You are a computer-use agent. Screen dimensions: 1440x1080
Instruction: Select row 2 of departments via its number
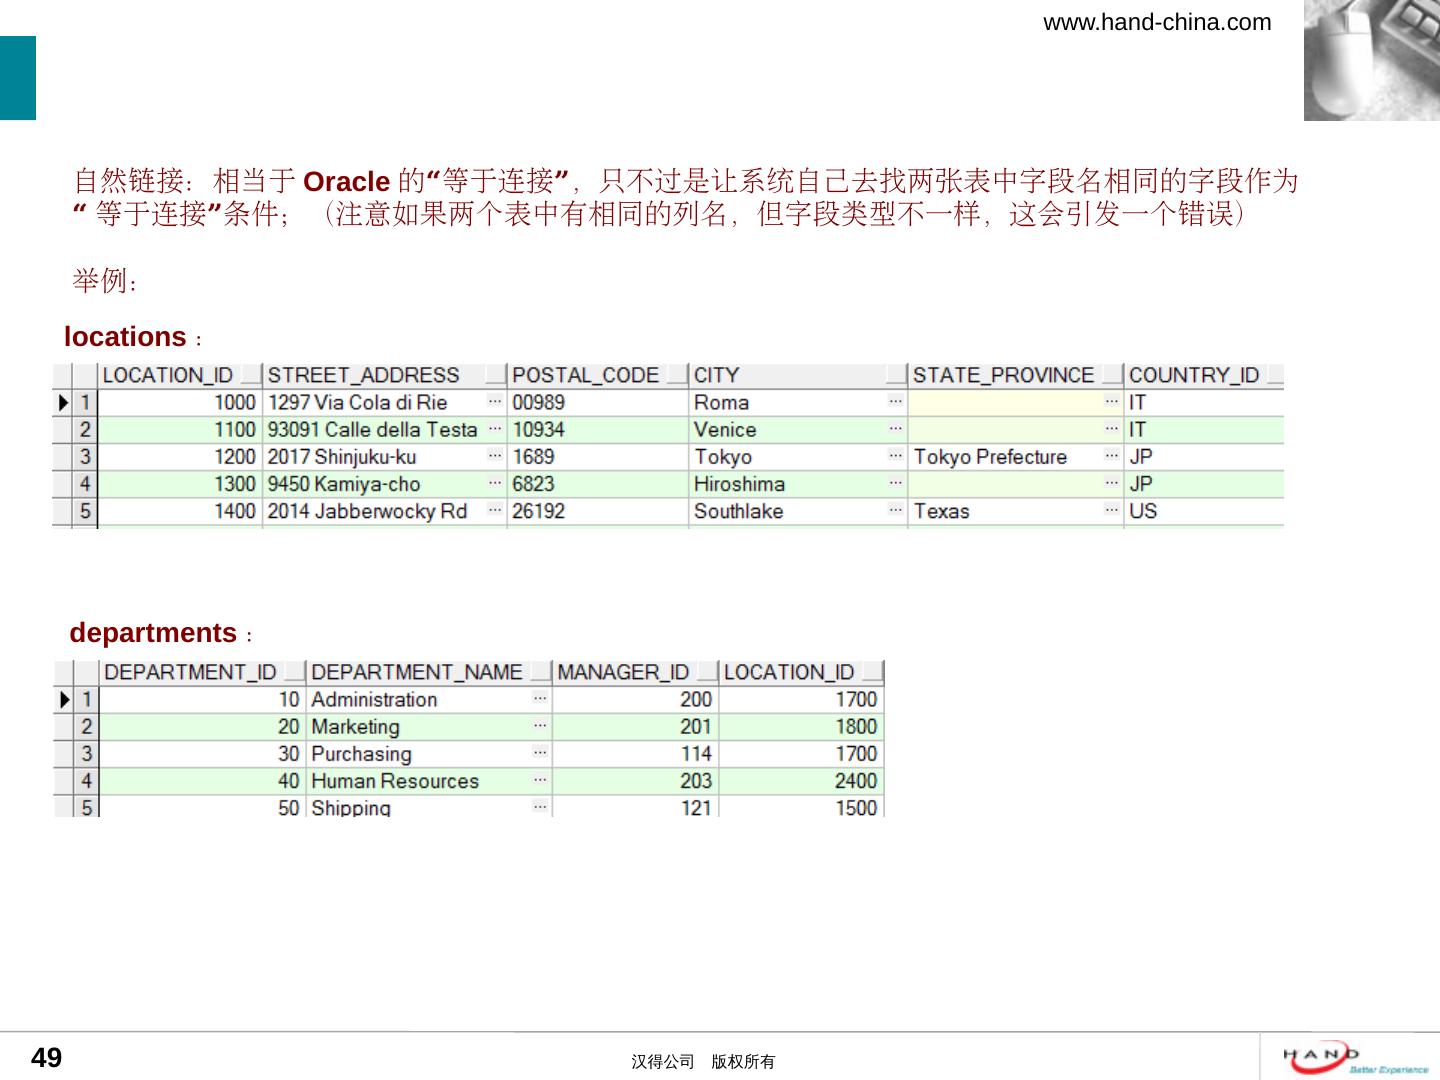(86, 726)
